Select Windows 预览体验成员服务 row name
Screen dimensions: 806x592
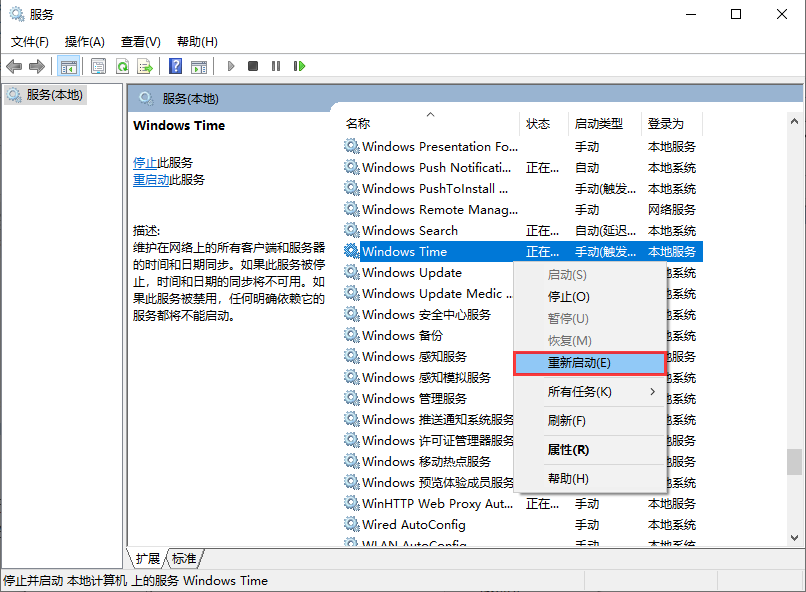438,483
